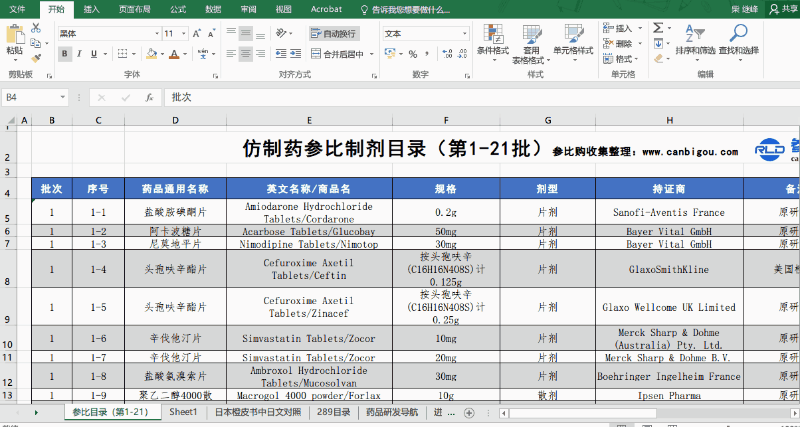Toggle align text left
Screen dimensions: 800x427
pos(231,54)
